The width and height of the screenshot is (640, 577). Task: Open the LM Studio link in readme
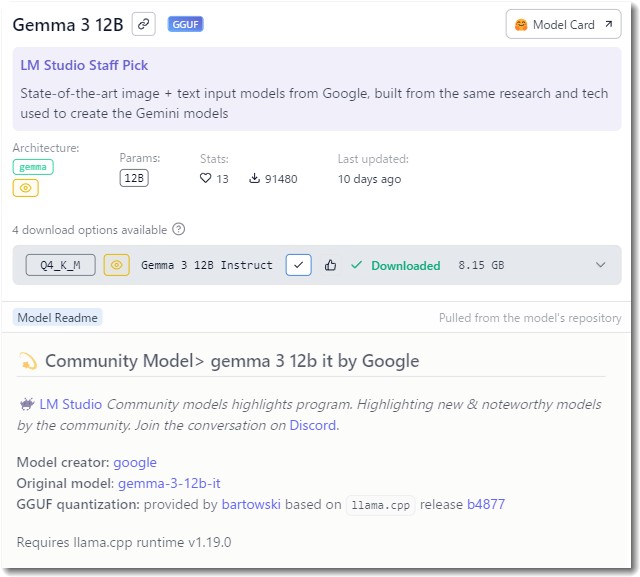tap(71, 404)
